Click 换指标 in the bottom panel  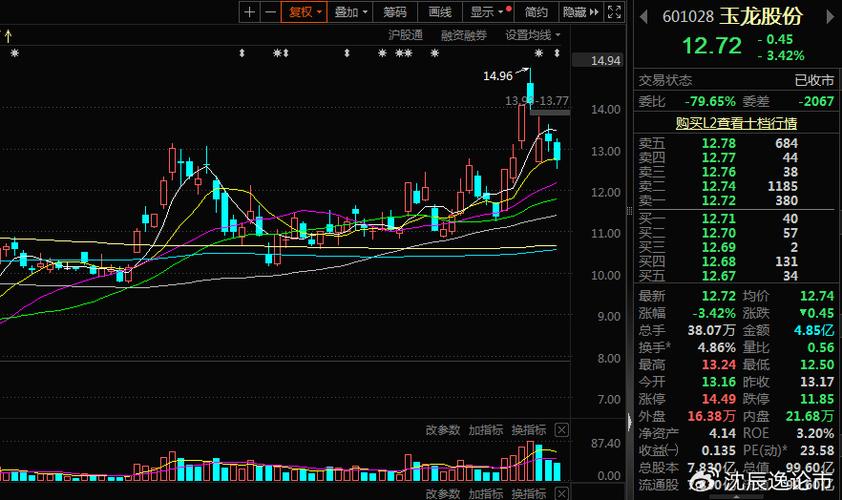point(528,493)
